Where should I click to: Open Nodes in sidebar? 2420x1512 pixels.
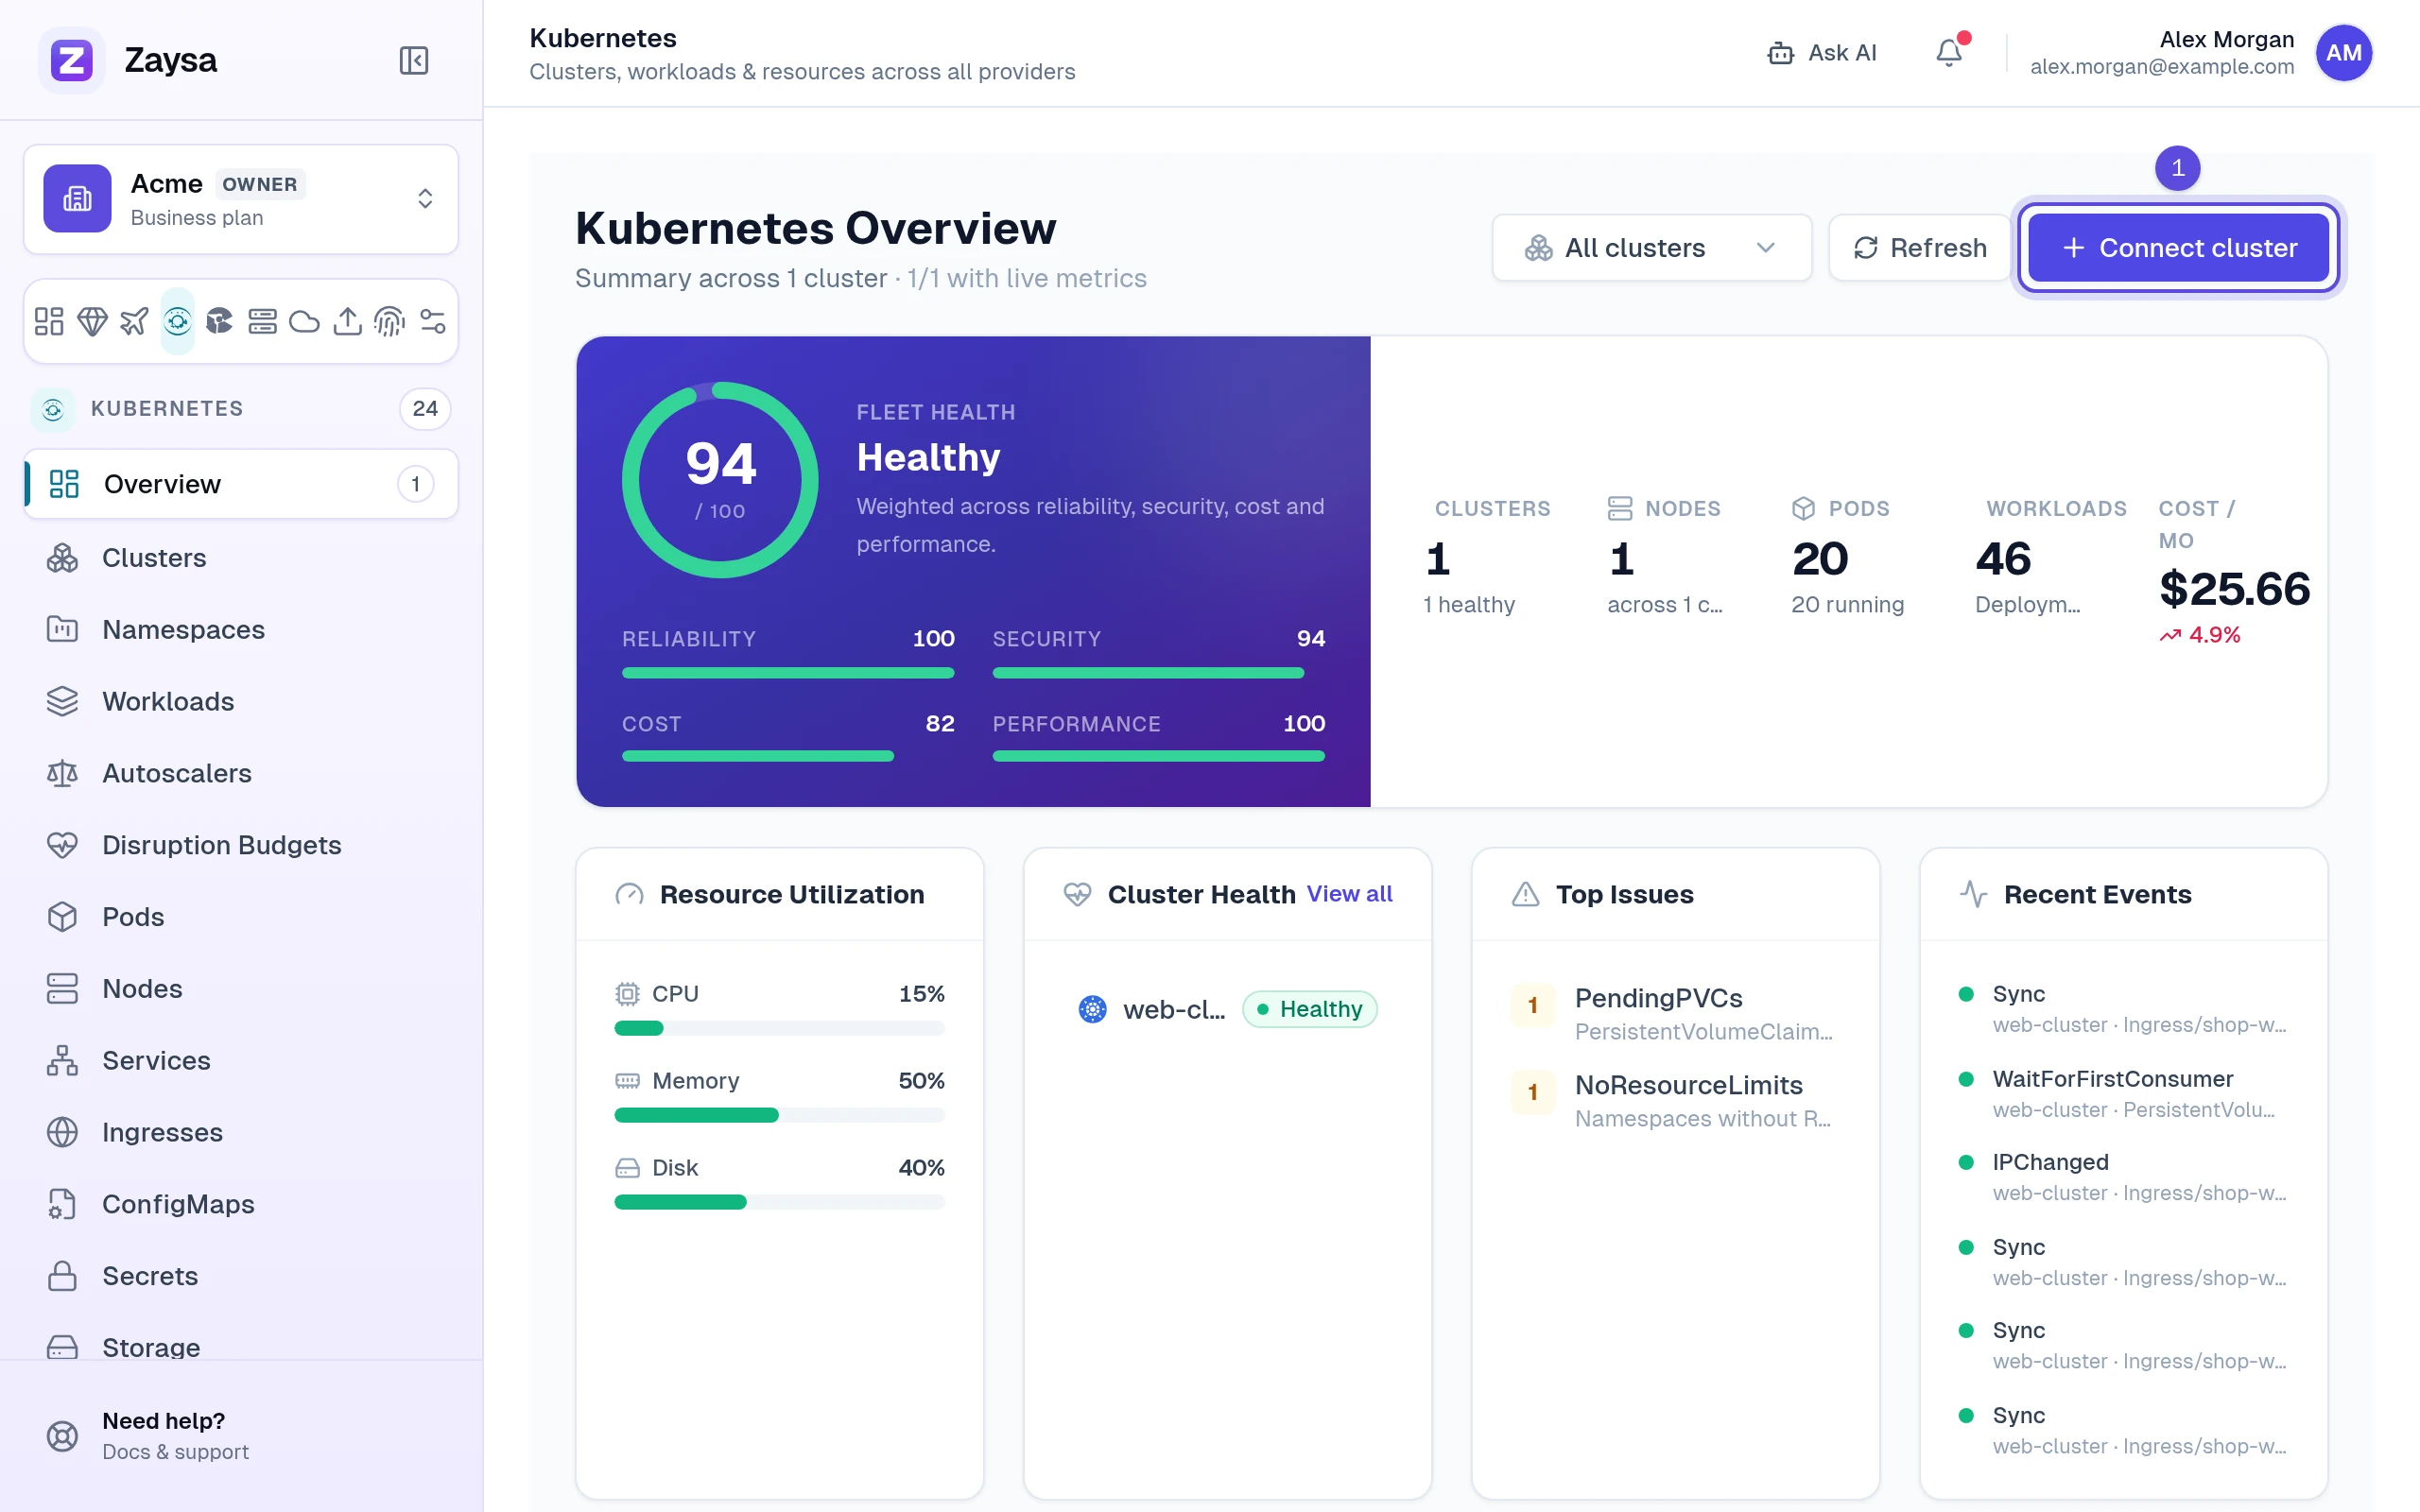[241, 989]
